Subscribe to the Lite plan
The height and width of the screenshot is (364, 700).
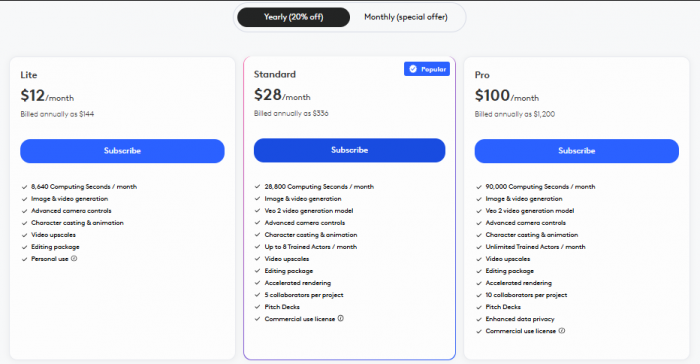(122, 151)
